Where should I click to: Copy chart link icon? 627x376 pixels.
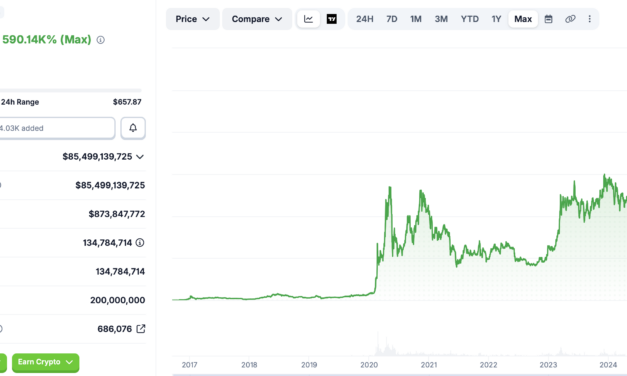coord(570,19)
